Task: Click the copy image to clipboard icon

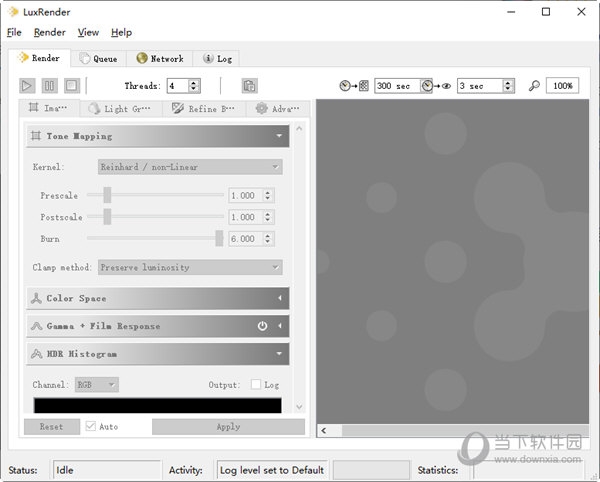Action: pos(249,86)
